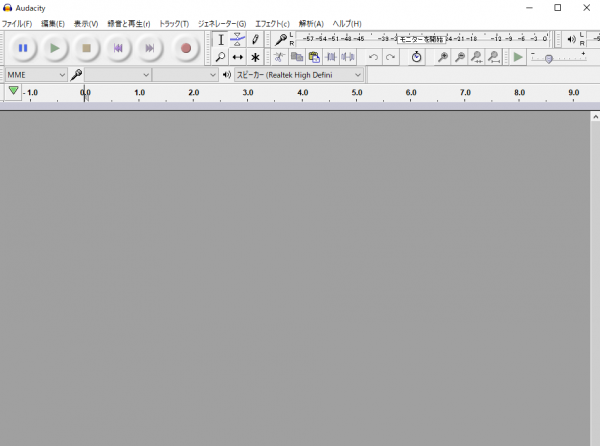Image resolution: width=600 pixels, height=446 pixels.
Task: Click the Undo arrow icon
Action: (x=373, y=57)
